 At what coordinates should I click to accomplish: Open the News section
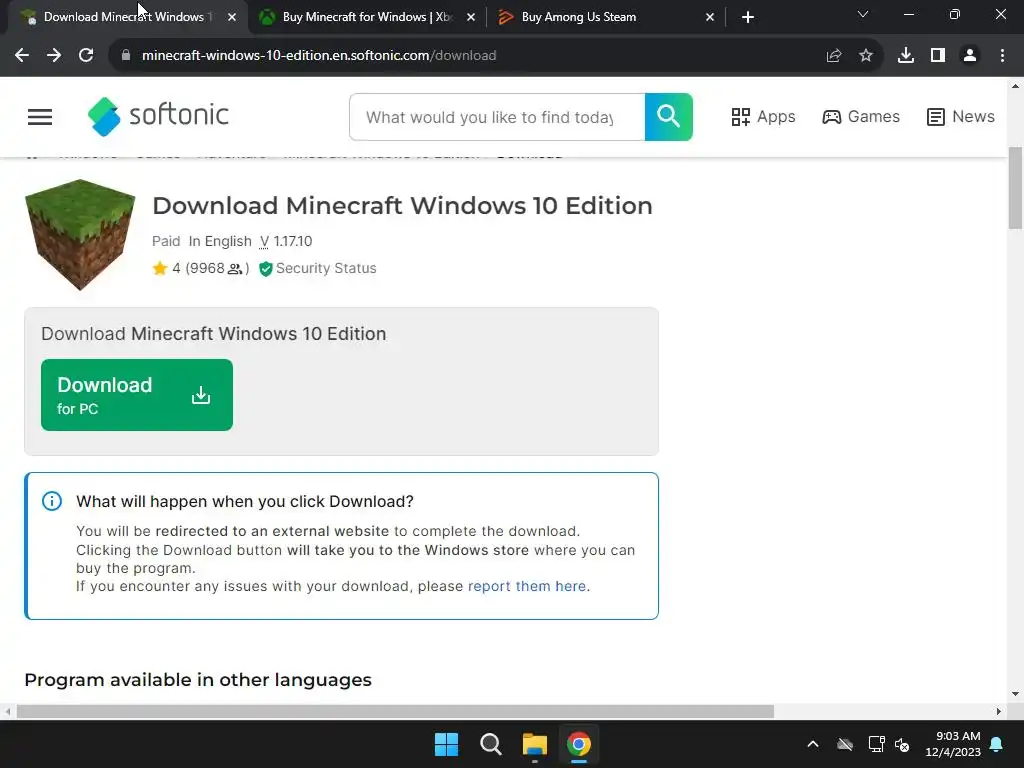tap(961, 117)
